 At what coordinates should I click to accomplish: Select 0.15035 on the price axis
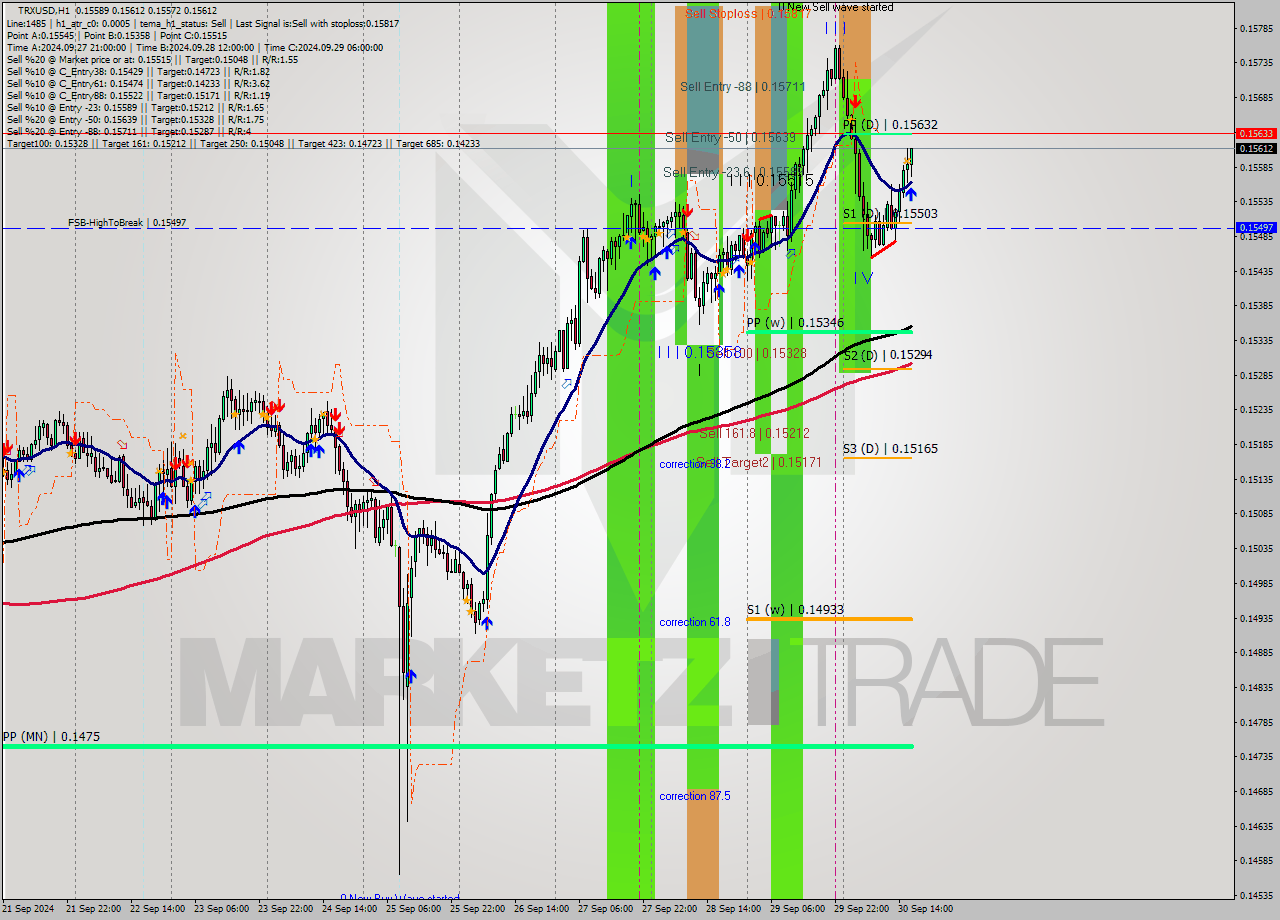1255,548
